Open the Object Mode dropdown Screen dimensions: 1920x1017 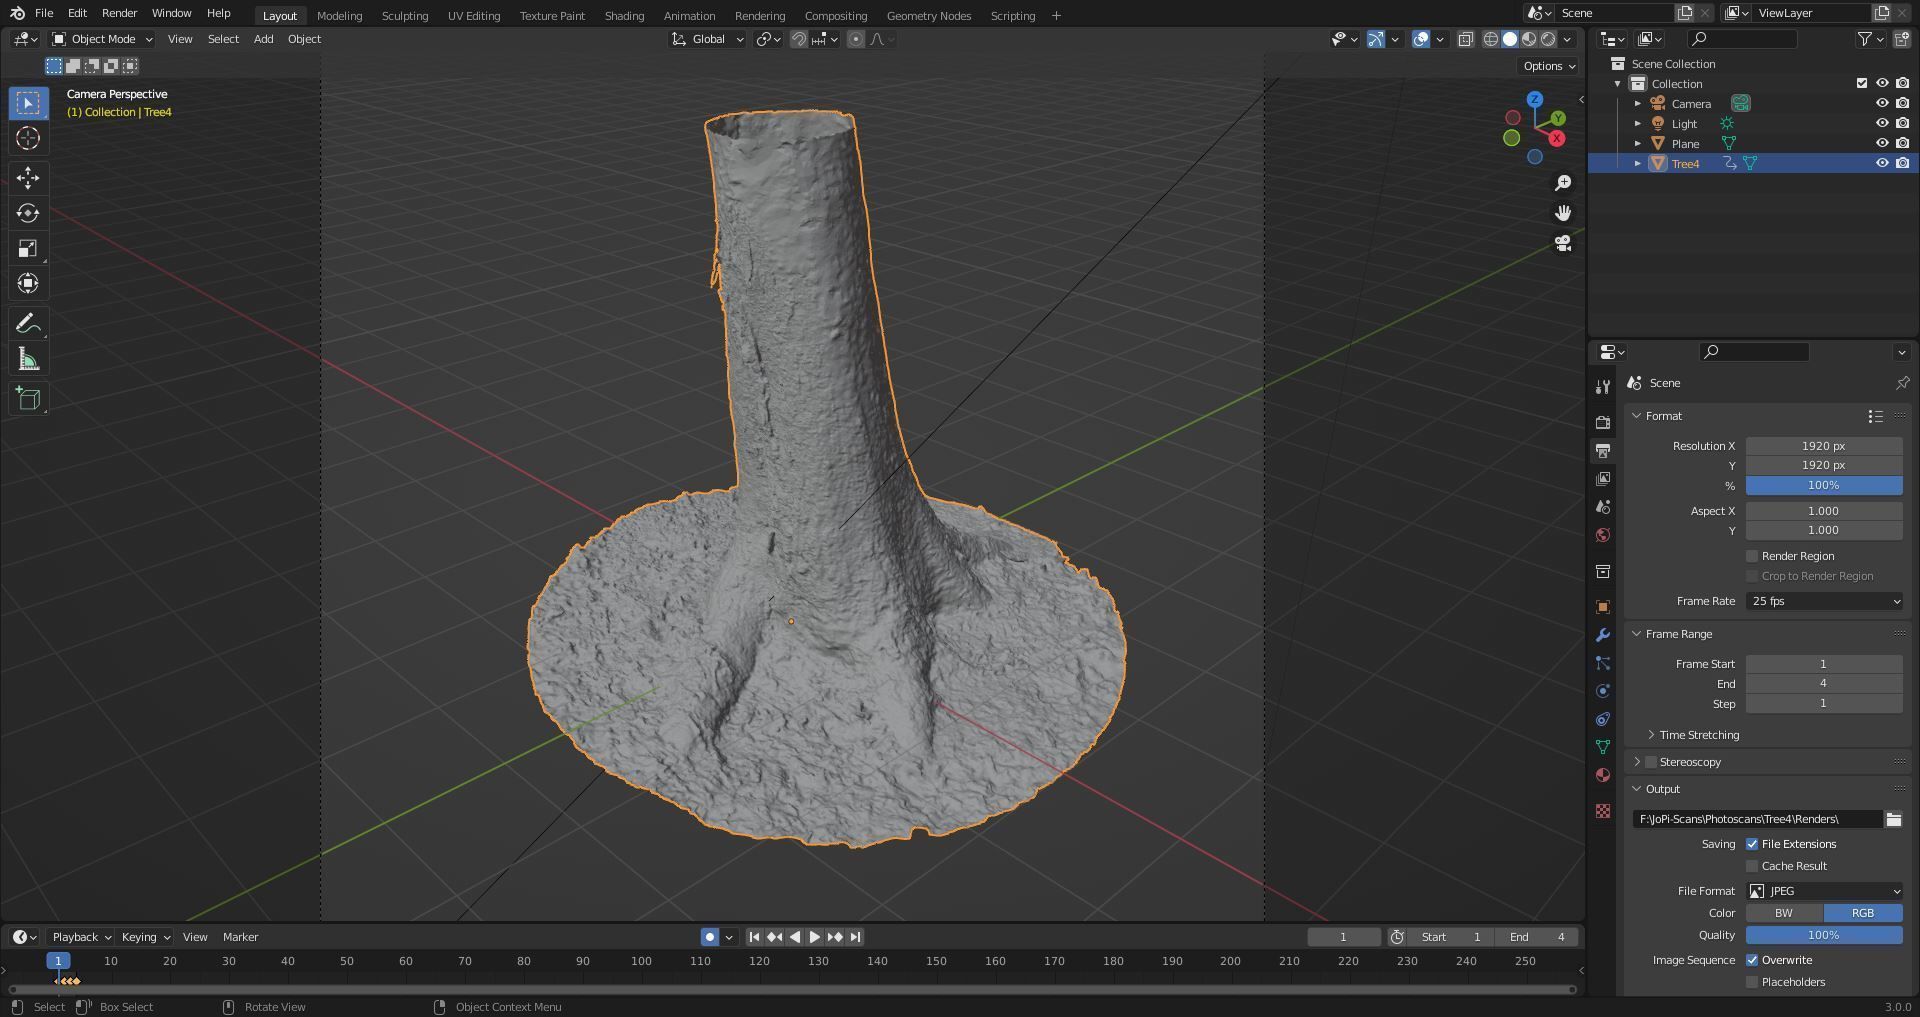pos(102,39)
